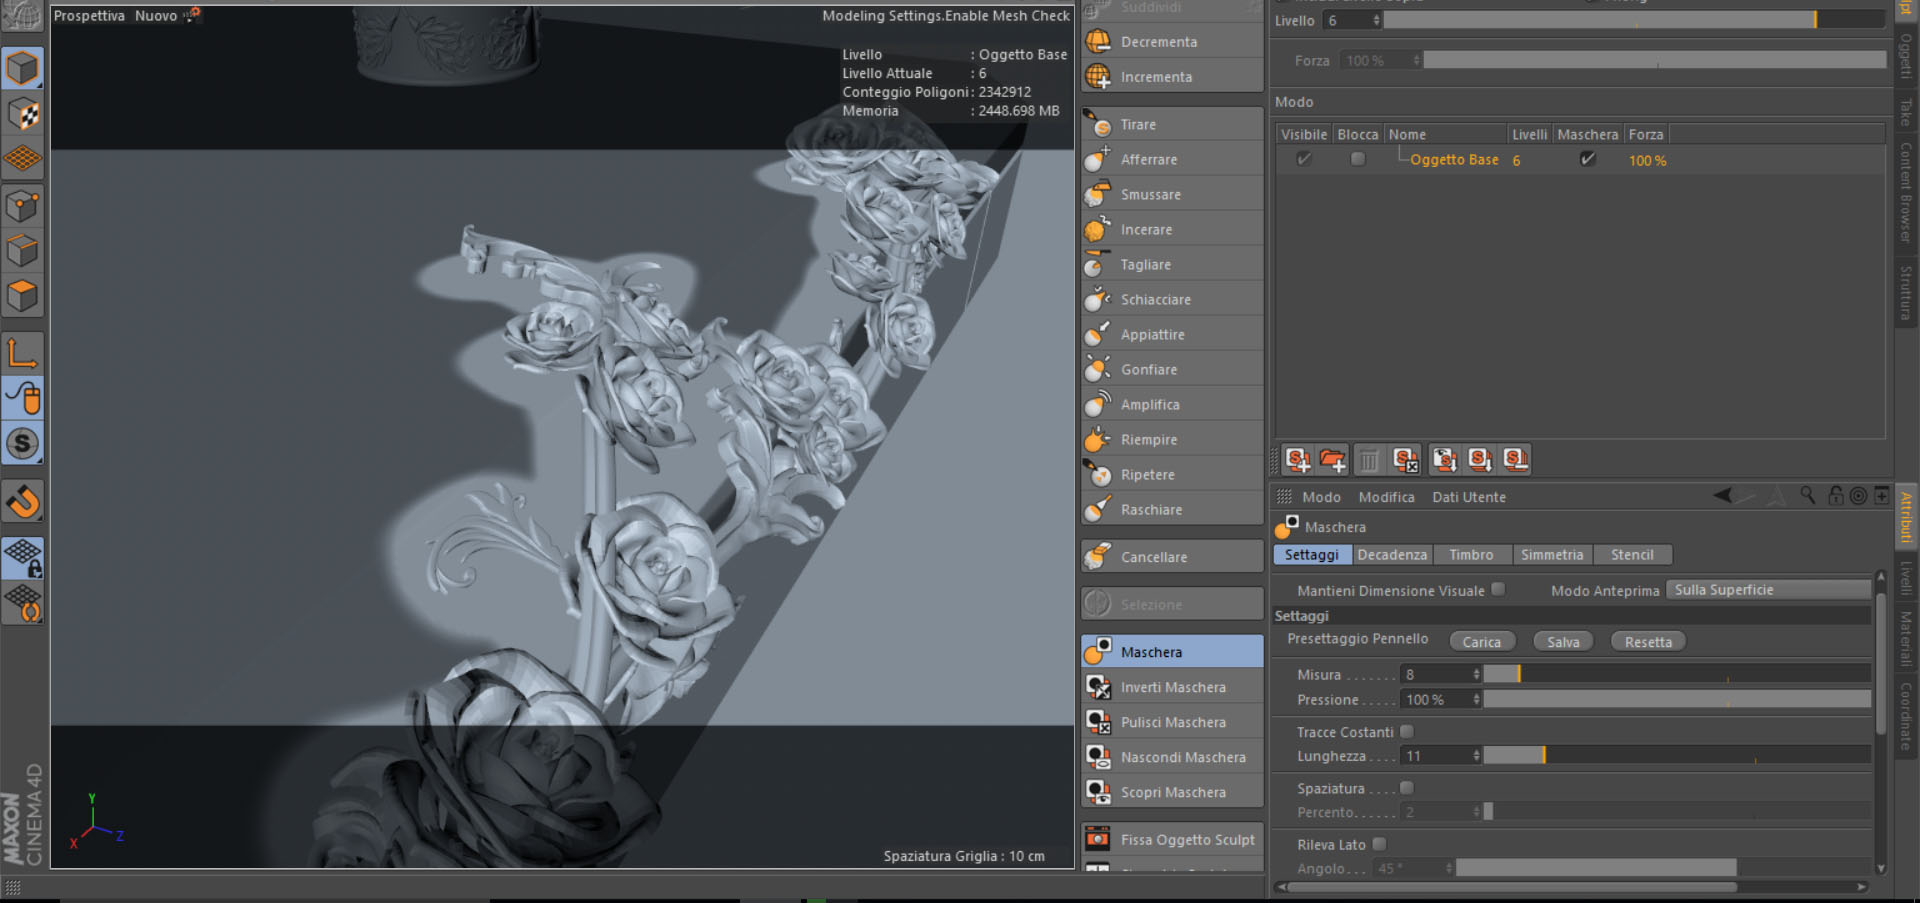The image size is (1920, 903).
Task: Switch to the Decadenza tab
Action: point(1392,555)
